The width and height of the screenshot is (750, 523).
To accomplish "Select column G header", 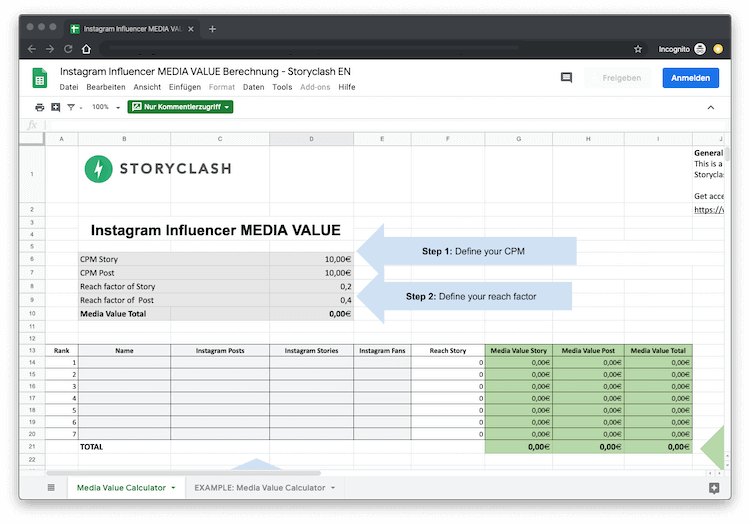I will [x=518, y=139].
